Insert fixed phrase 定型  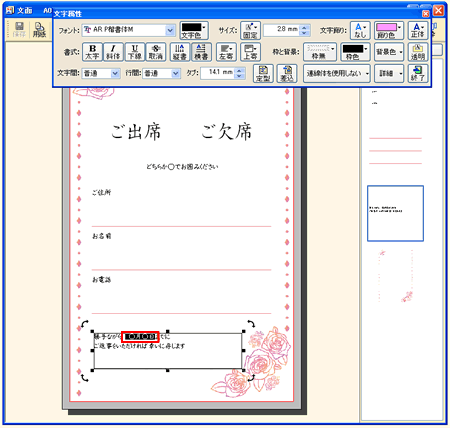tap(263, 73)
